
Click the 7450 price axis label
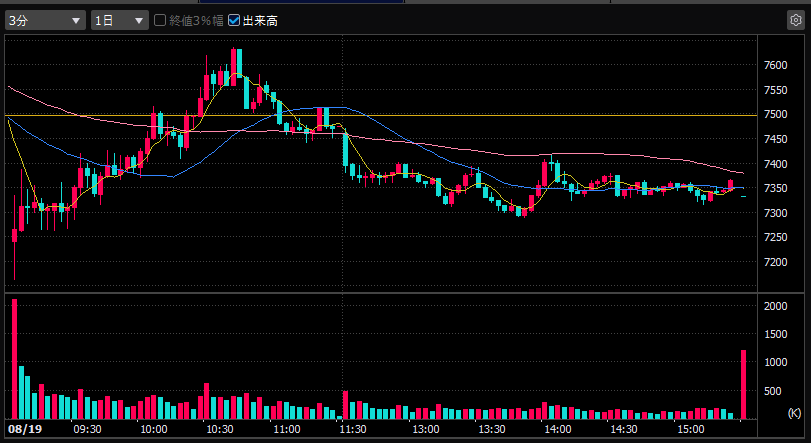[775, 139]
